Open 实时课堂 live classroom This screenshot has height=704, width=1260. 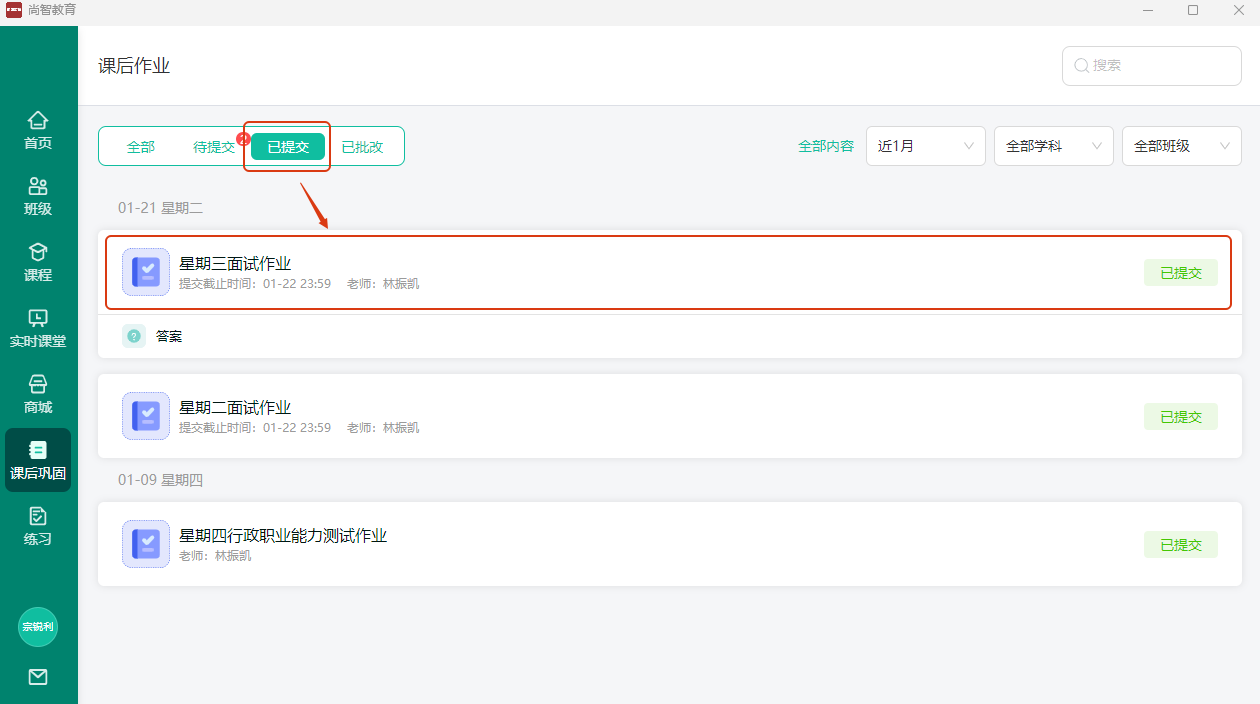pyautogui.click(x=38, y=329)
